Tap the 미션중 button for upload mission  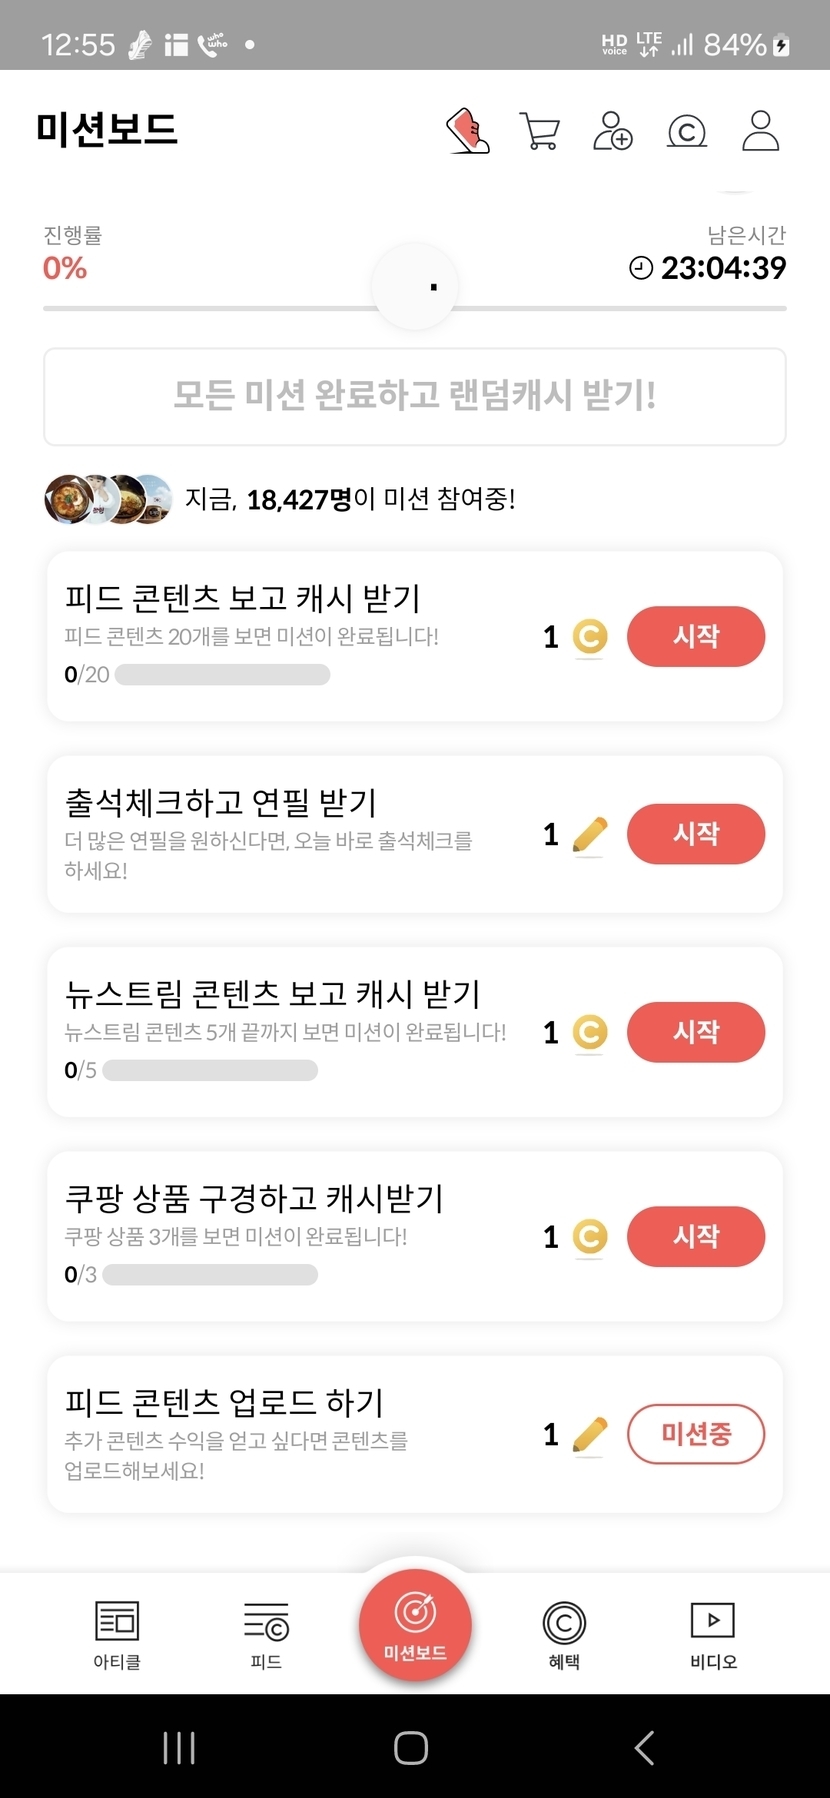(x=696, y=1434)
